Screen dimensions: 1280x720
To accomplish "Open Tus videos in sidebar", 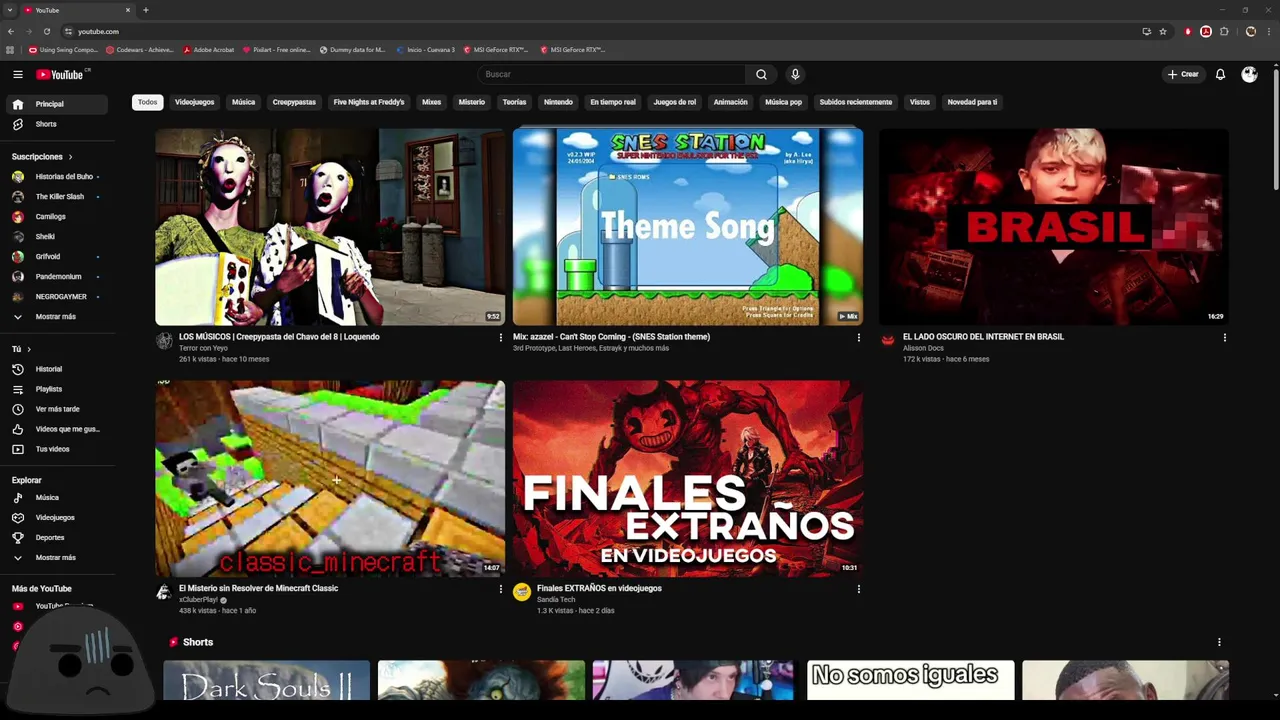I will pos(57,449).
